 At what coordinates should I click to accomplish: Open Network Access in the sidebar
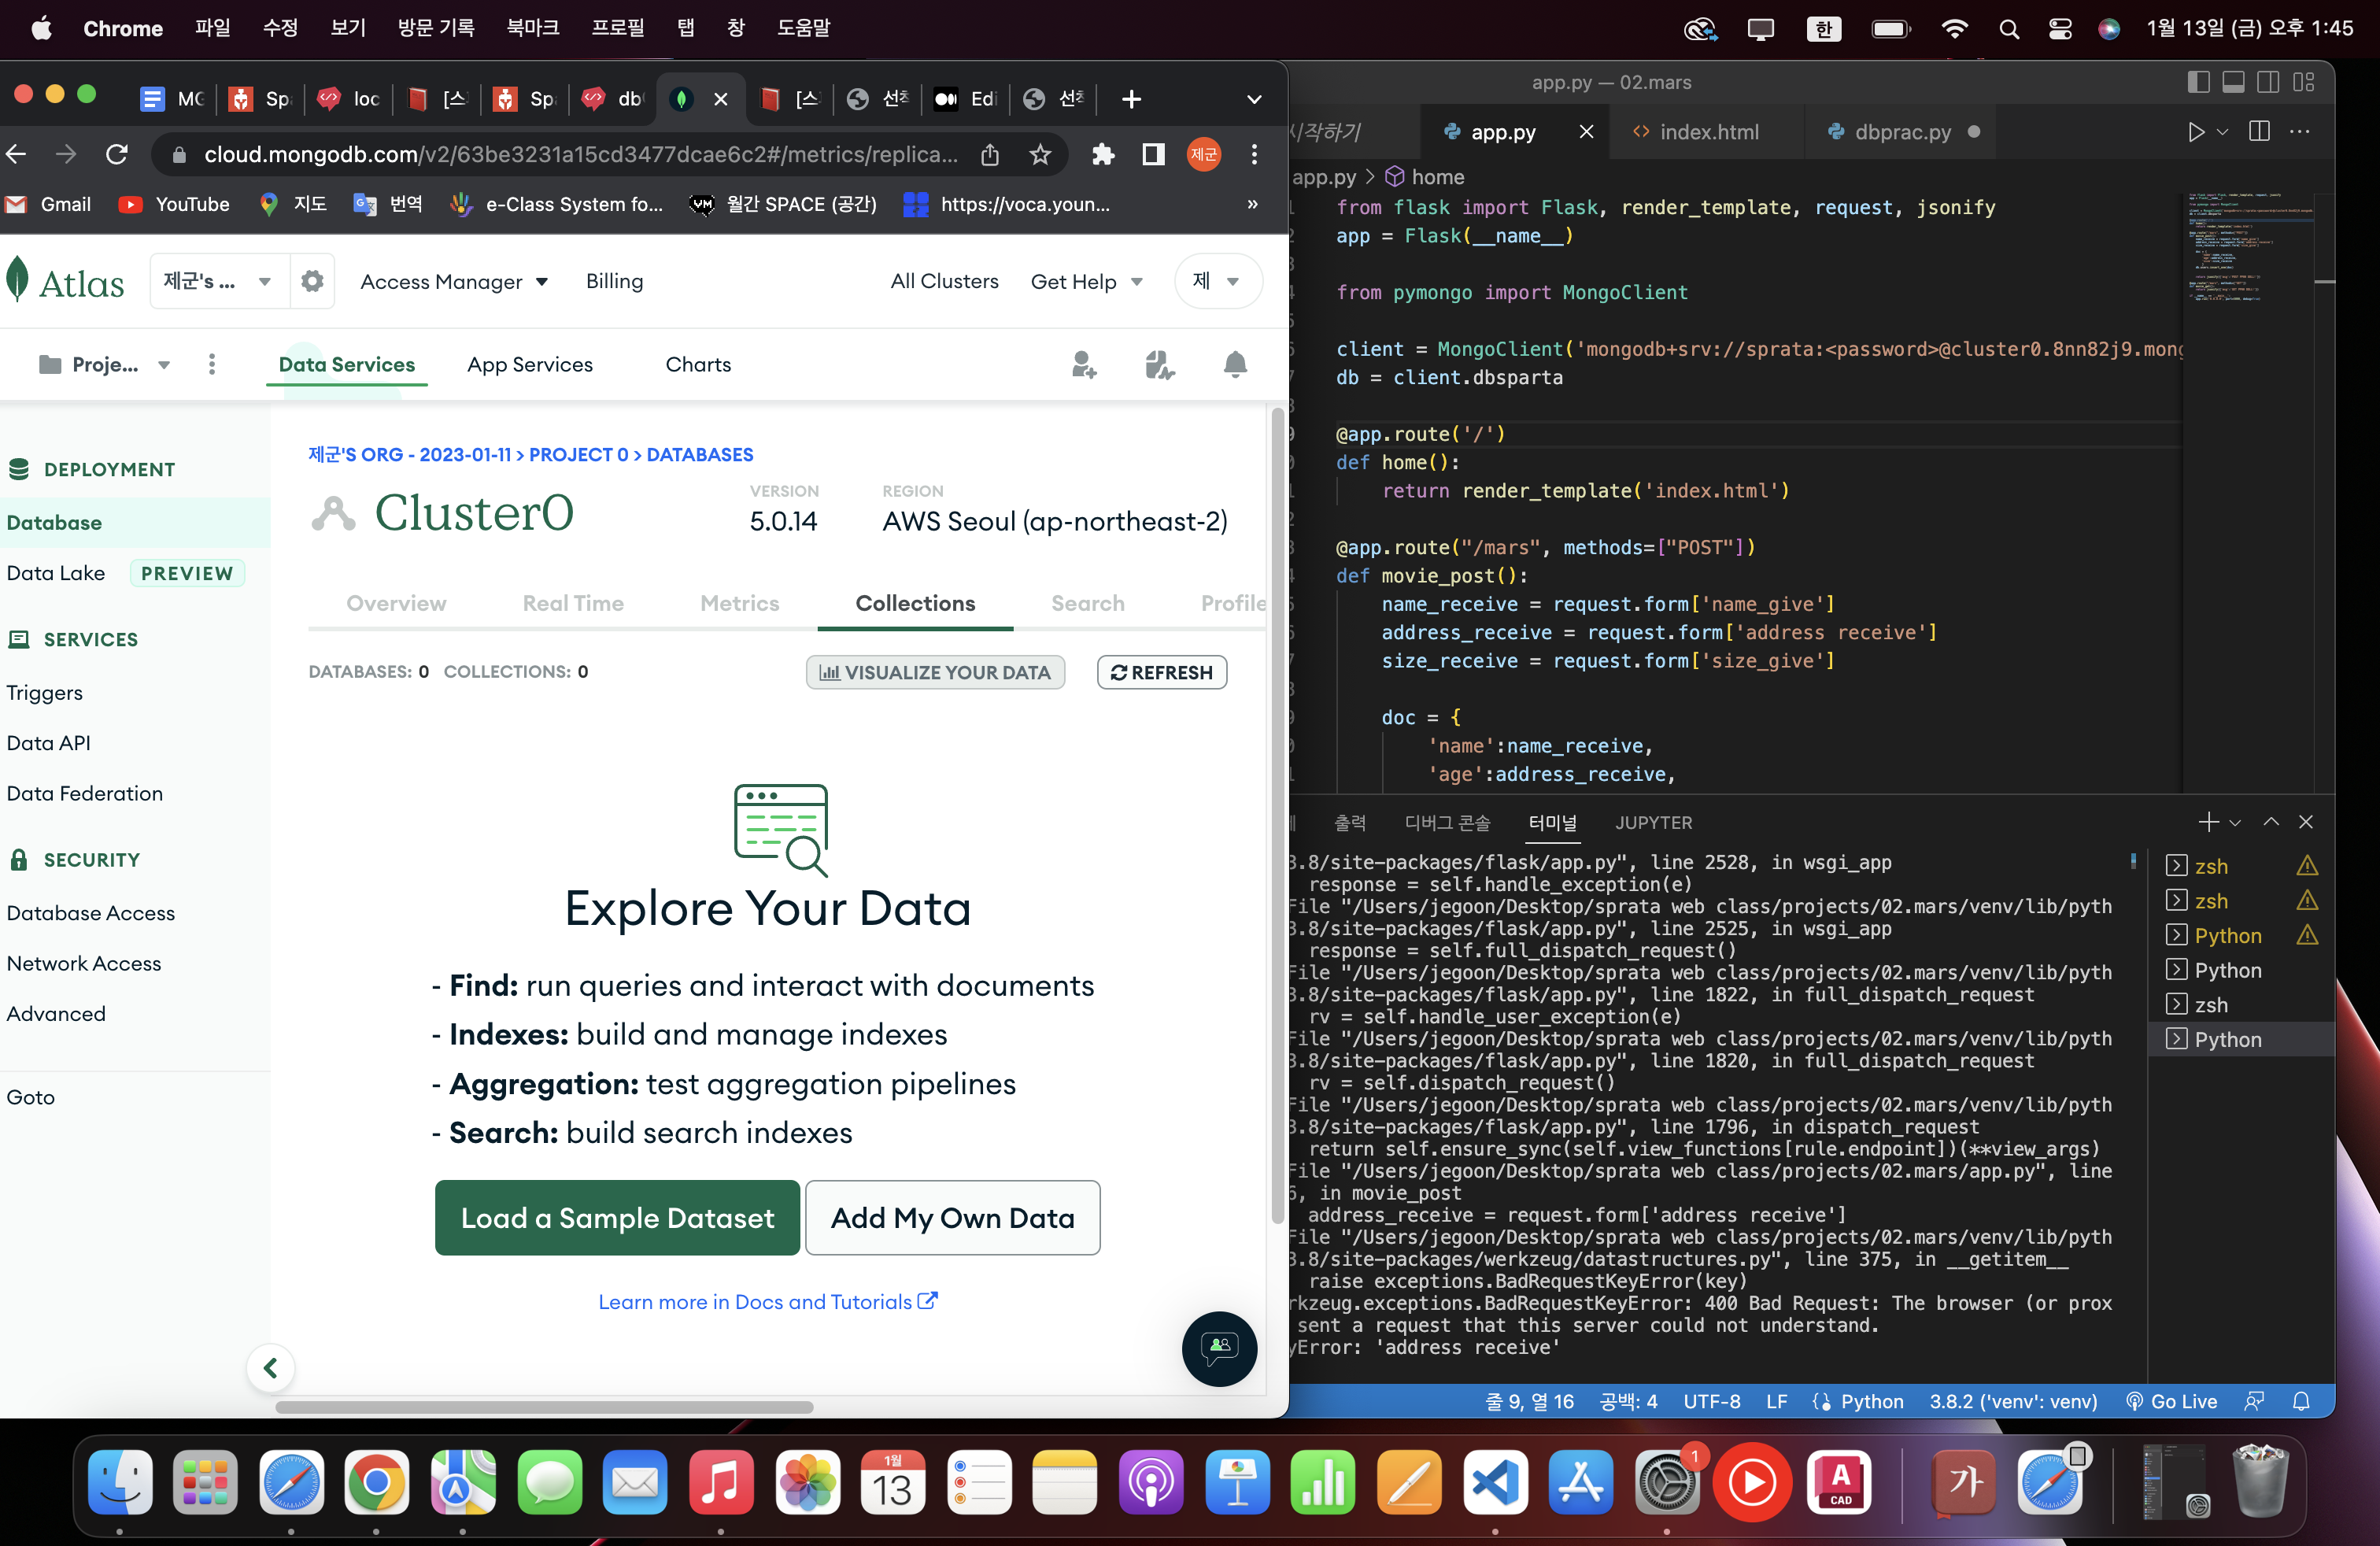tap(84, 963)
